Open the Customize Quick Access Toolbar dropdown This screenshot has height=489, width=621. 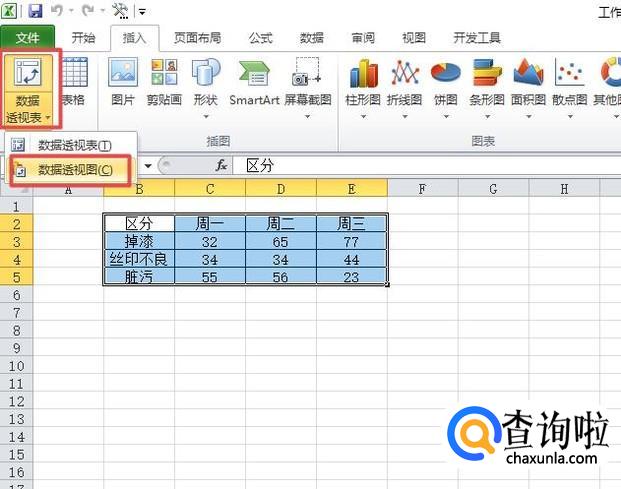(x=142, y=12)
